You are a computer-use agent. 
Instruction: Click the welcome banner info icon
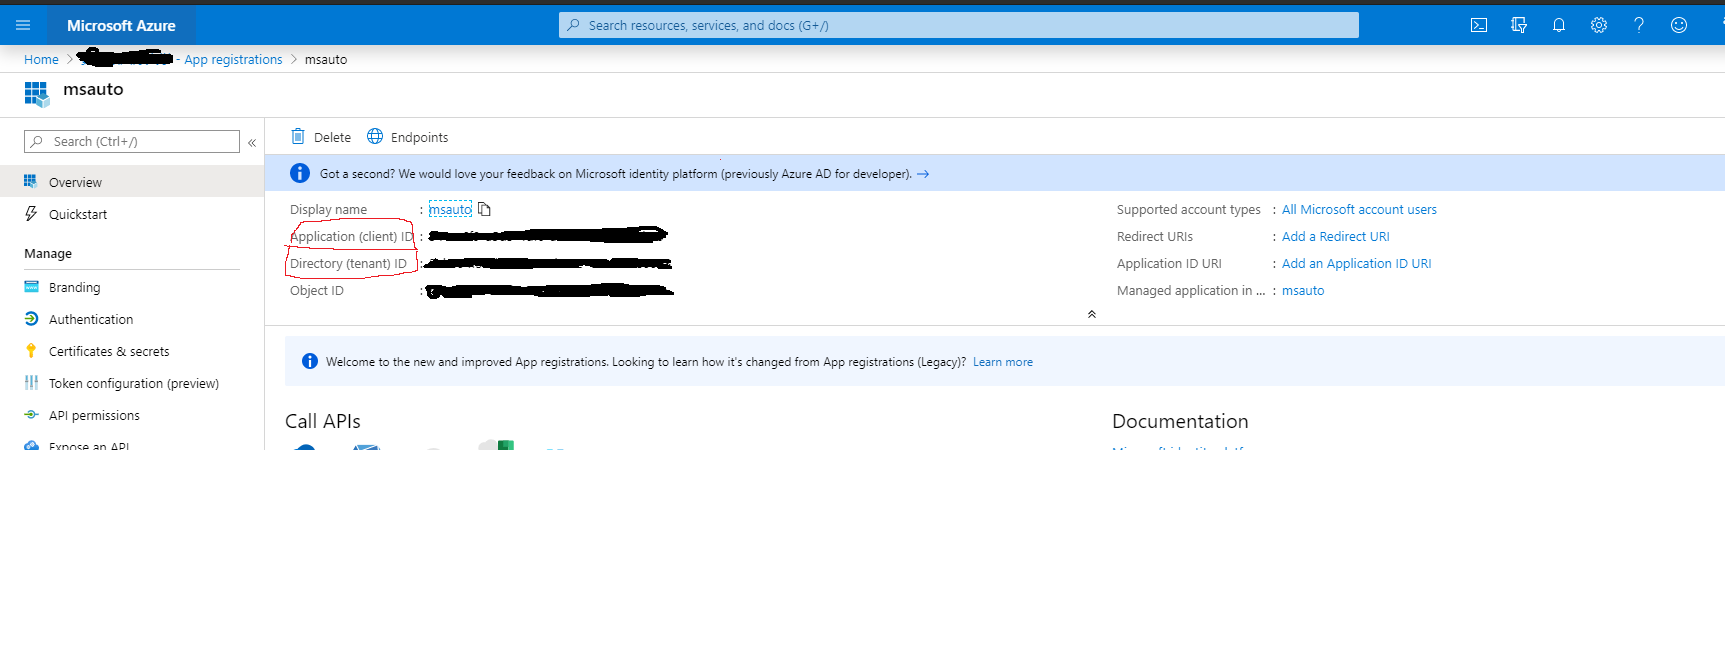pos(310,361)
